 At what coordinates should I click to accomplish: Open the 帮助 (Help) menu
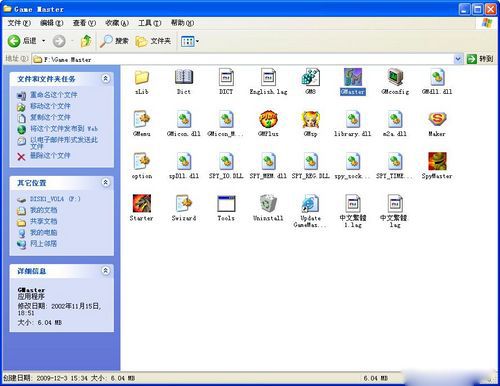point(182,23)
